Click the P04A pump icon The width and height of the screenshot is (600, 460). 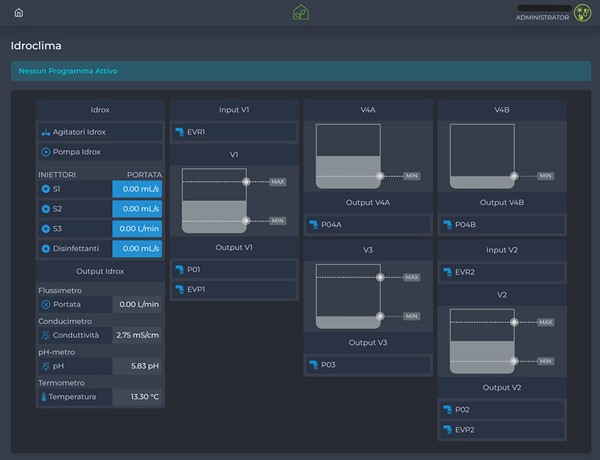[313, 225]
